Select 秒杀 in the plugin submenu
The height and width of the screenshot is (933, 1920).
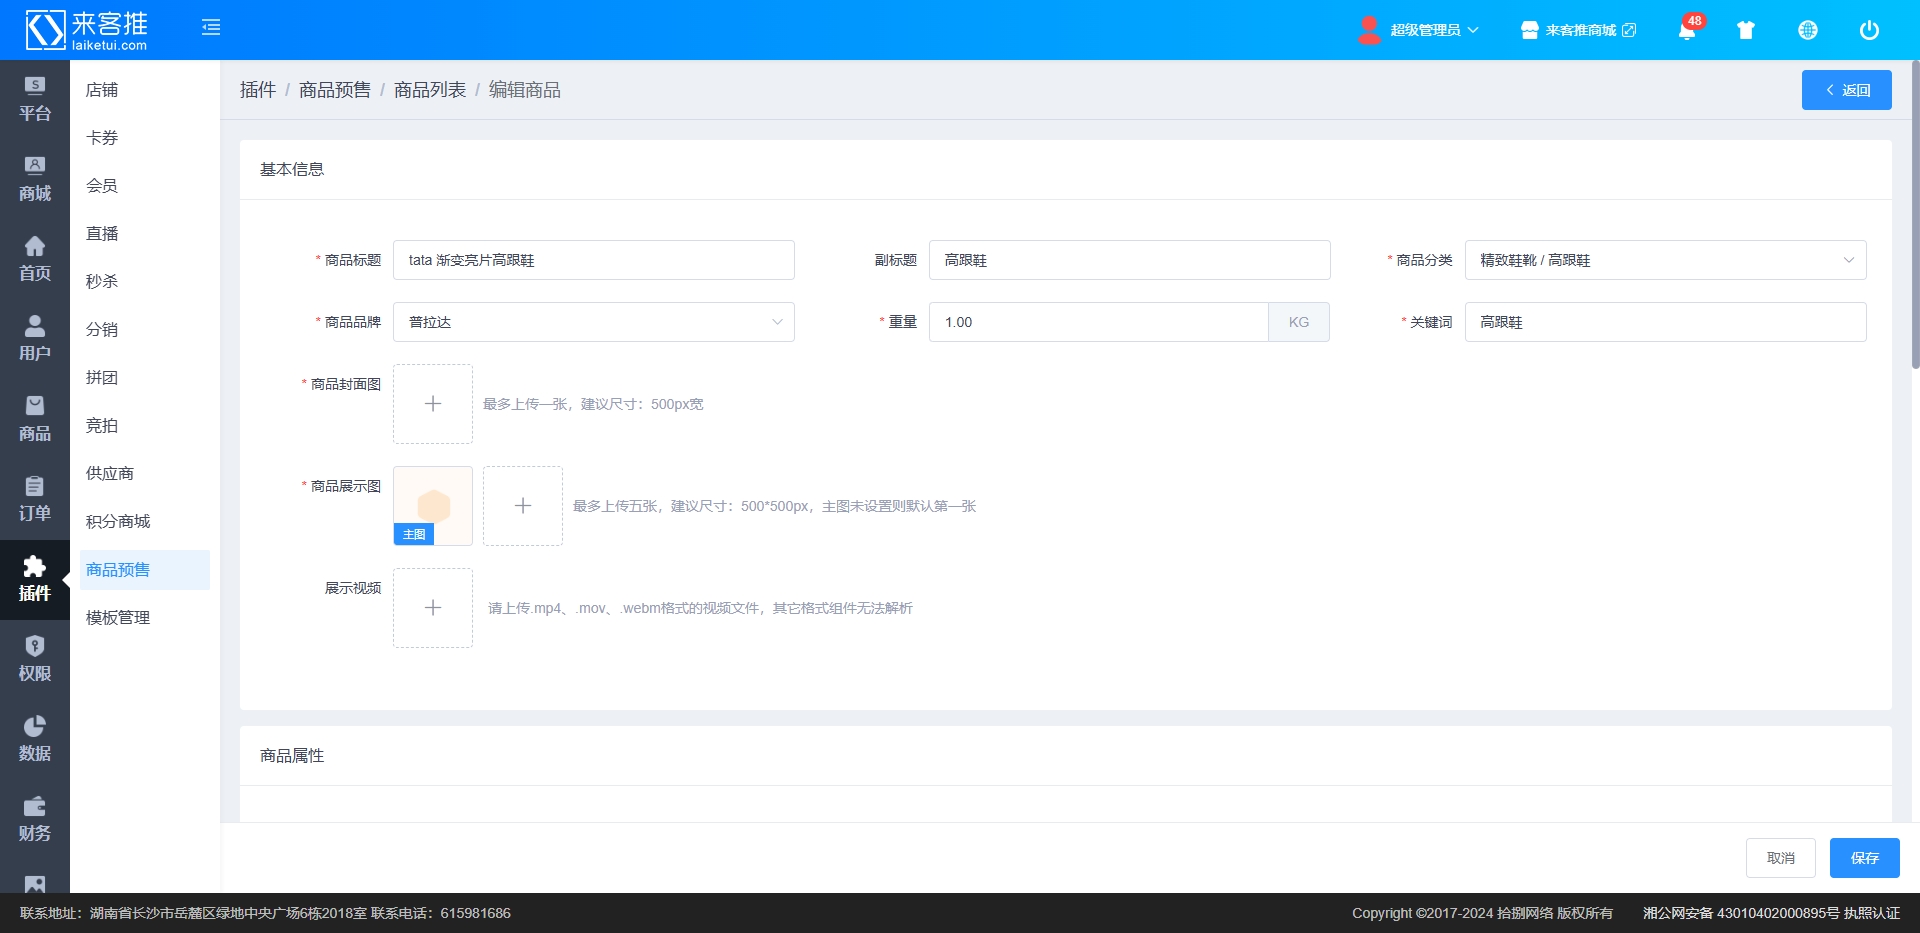click(x=102, y=282)
